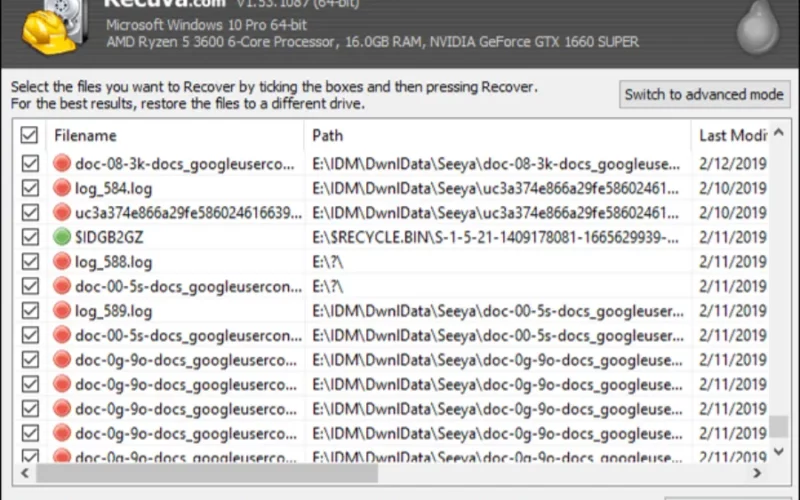
Task: Uncheck the uc3a374e866a29 file checkbox
Action: 30,212
